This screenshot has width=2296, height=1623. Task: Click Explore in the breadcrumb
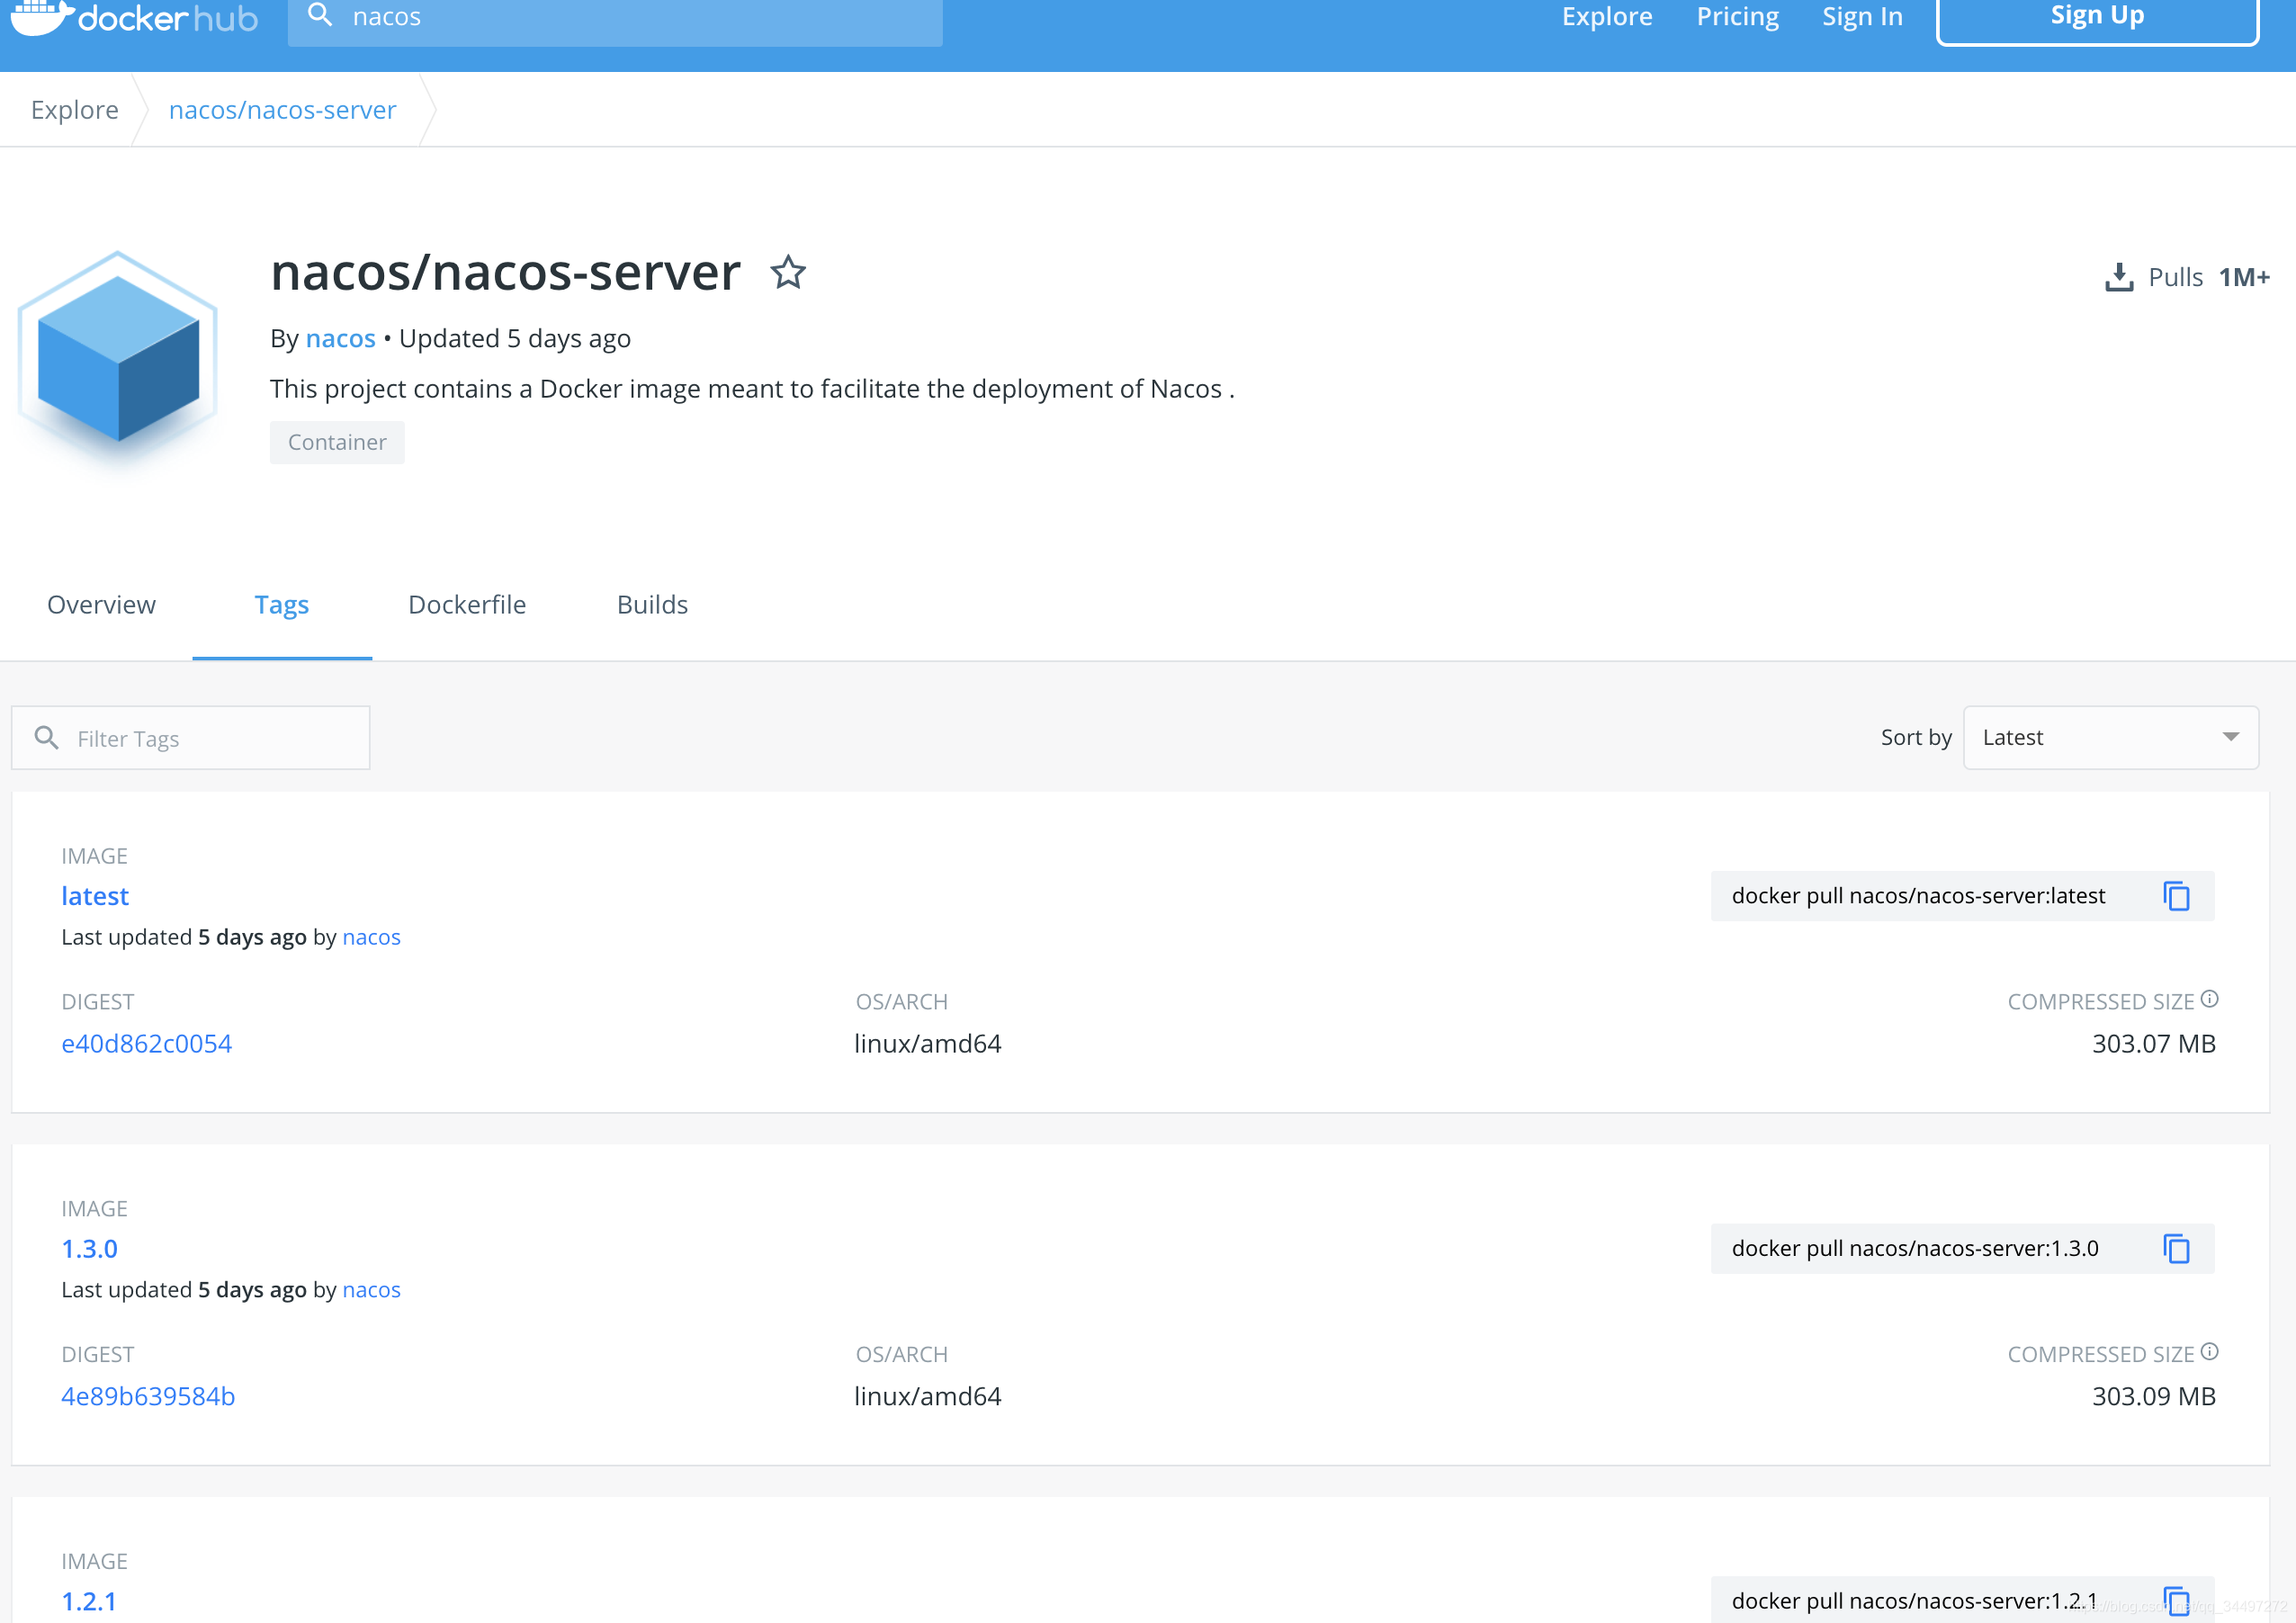tap(74, 110)
